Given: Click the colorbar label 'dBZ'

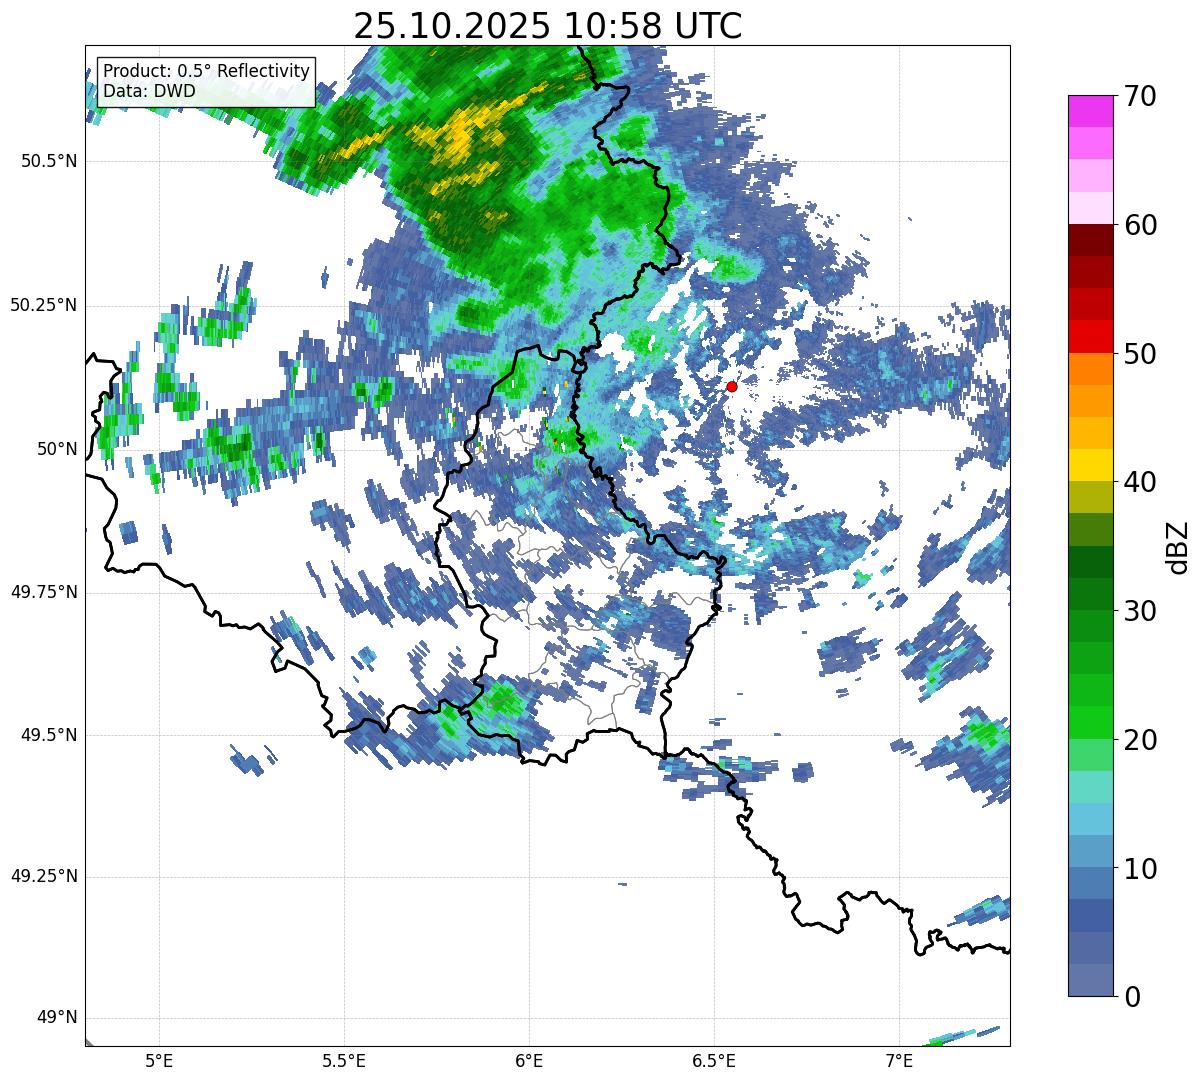Looking at the screenshot, I should [x=1178, y=547].
